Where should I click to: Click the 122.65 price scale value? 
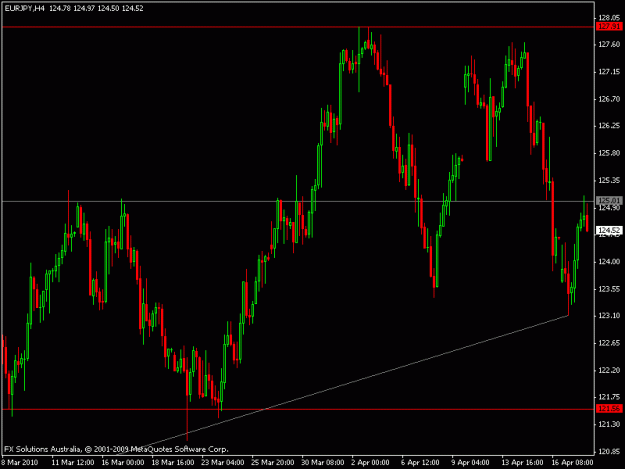pos(609,343)
